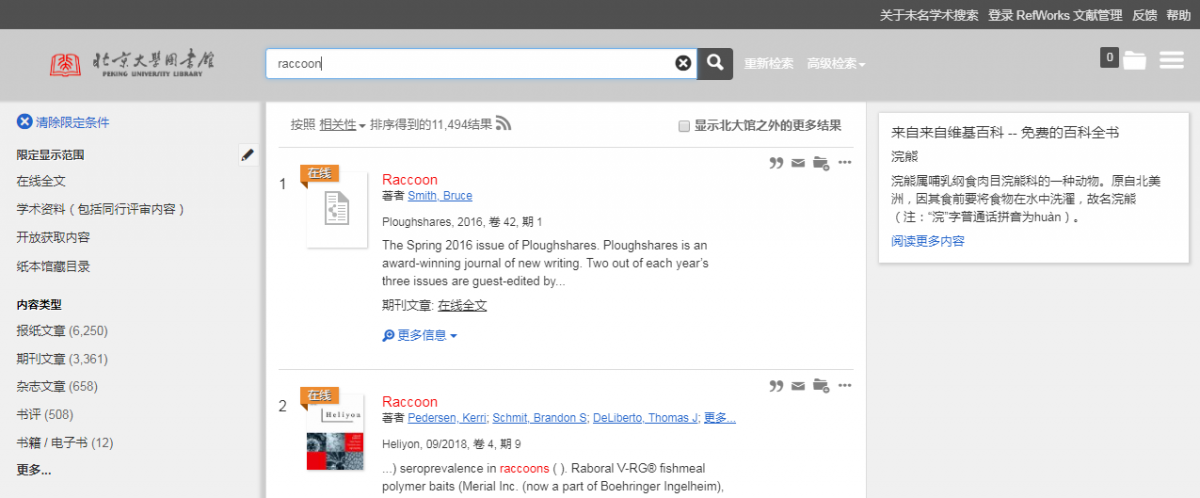Open 在线全文 link of result 1
The image size is (1200, 498).
(462, 305)
